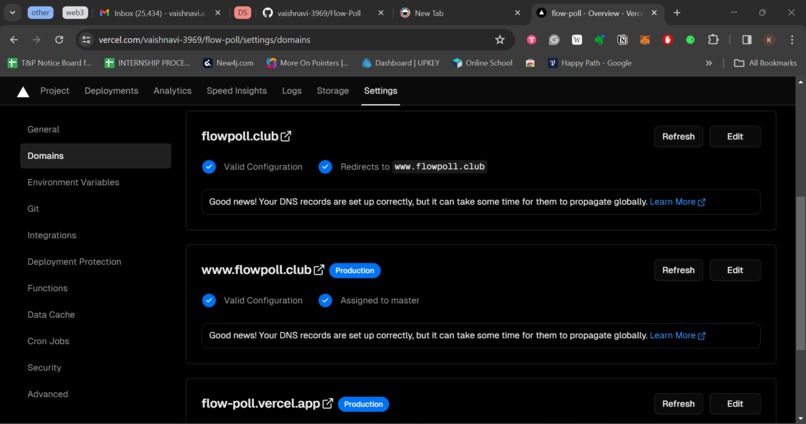Open the Storage tab
The width and height of the screenshot is (806, 424).
coord(333,90)
